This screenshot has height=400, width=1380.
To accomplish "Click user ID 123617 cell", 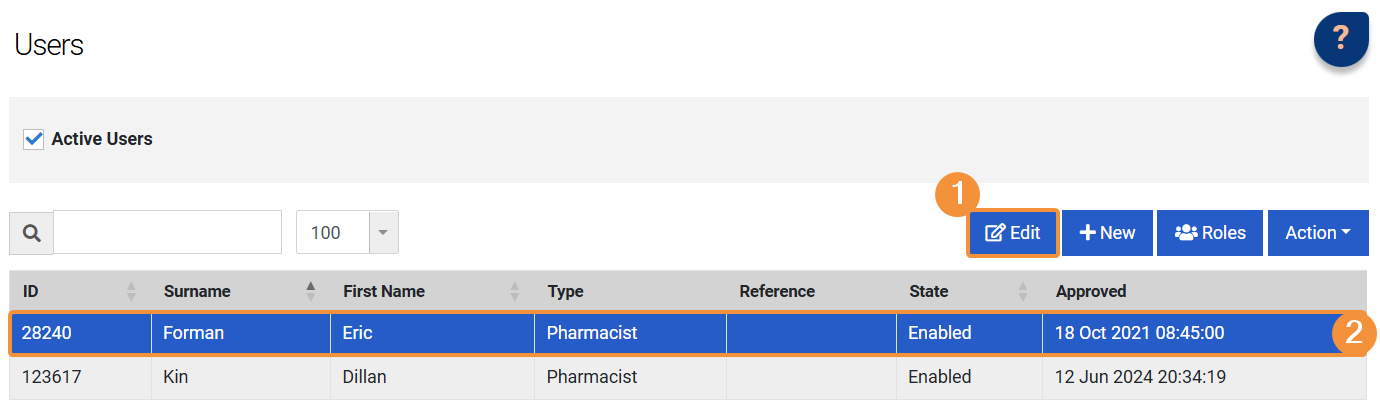I will point(52,378).
